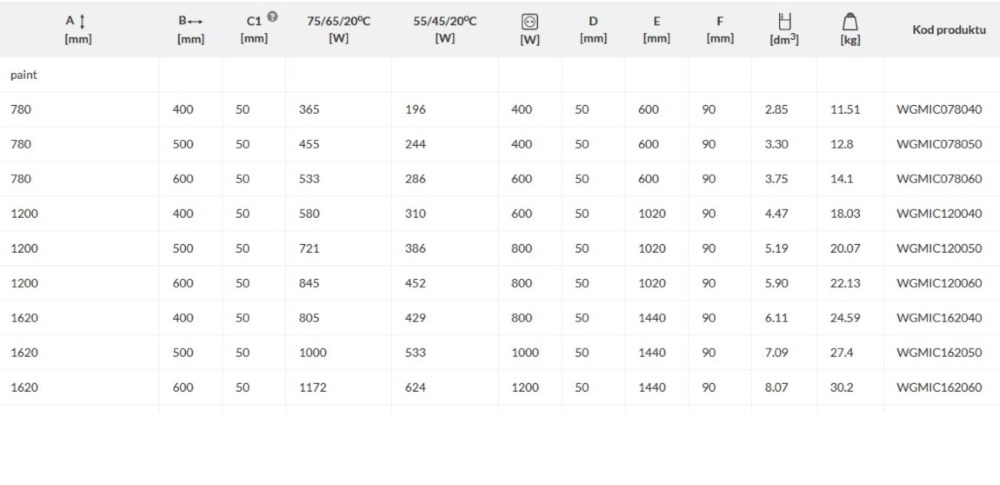Click the width arrow icon beside B
Viewport: 1000px width, 485px height.
click(195, 22)
